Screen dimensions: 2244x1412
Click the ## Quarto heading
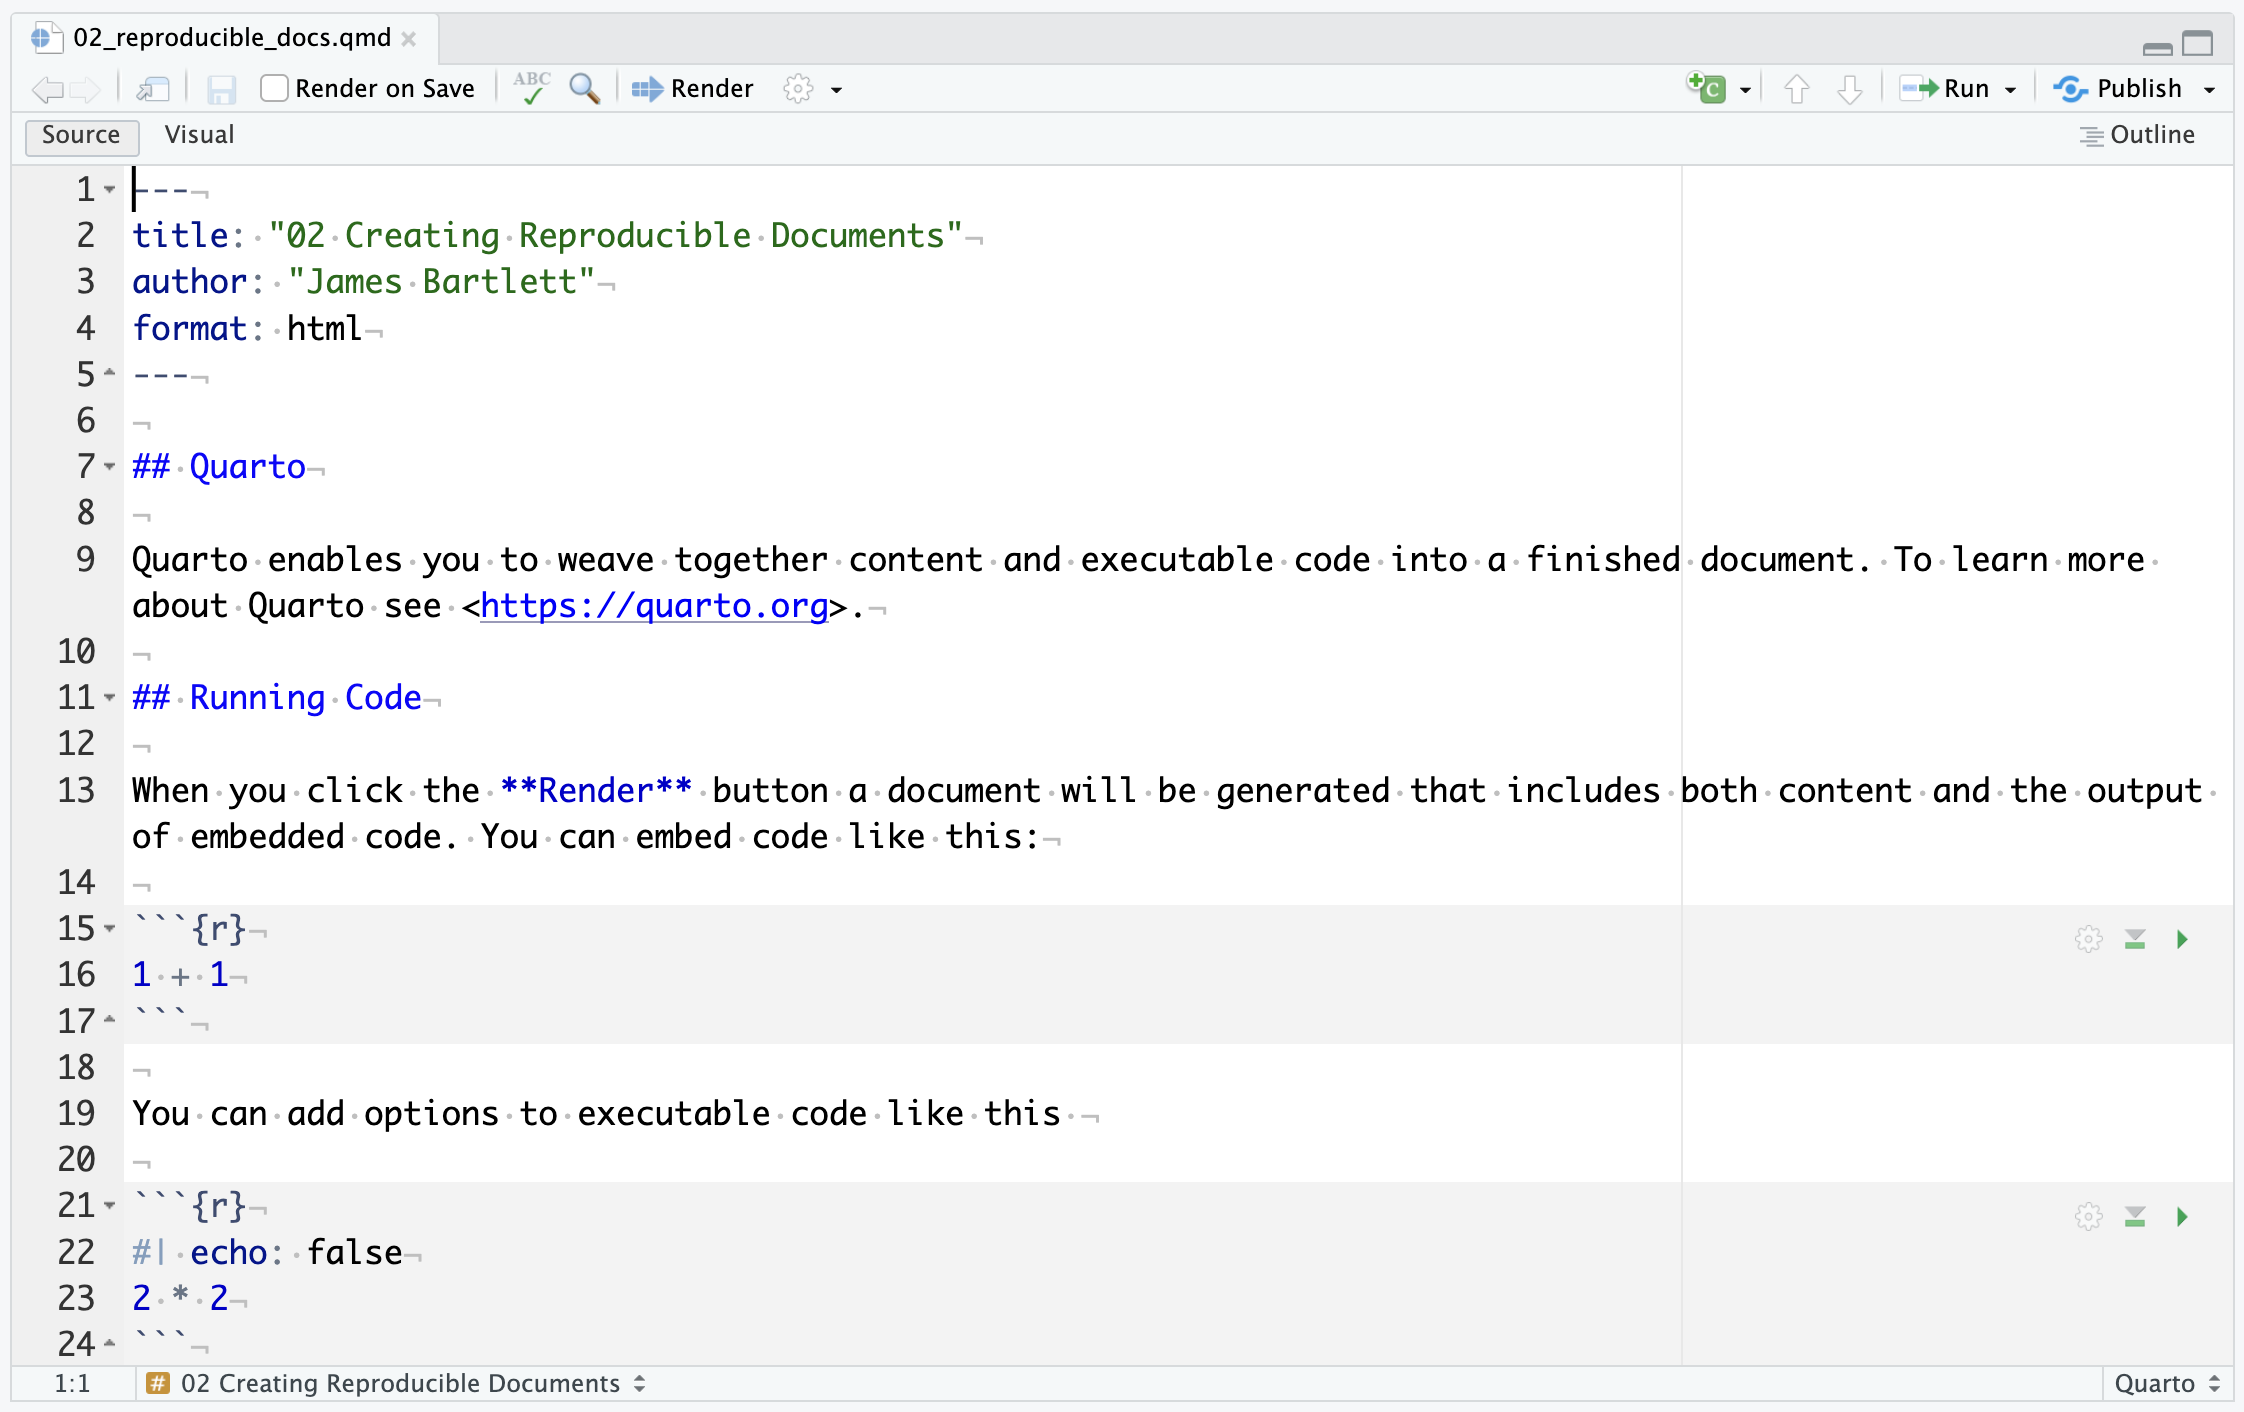click(x=219, y=467)
